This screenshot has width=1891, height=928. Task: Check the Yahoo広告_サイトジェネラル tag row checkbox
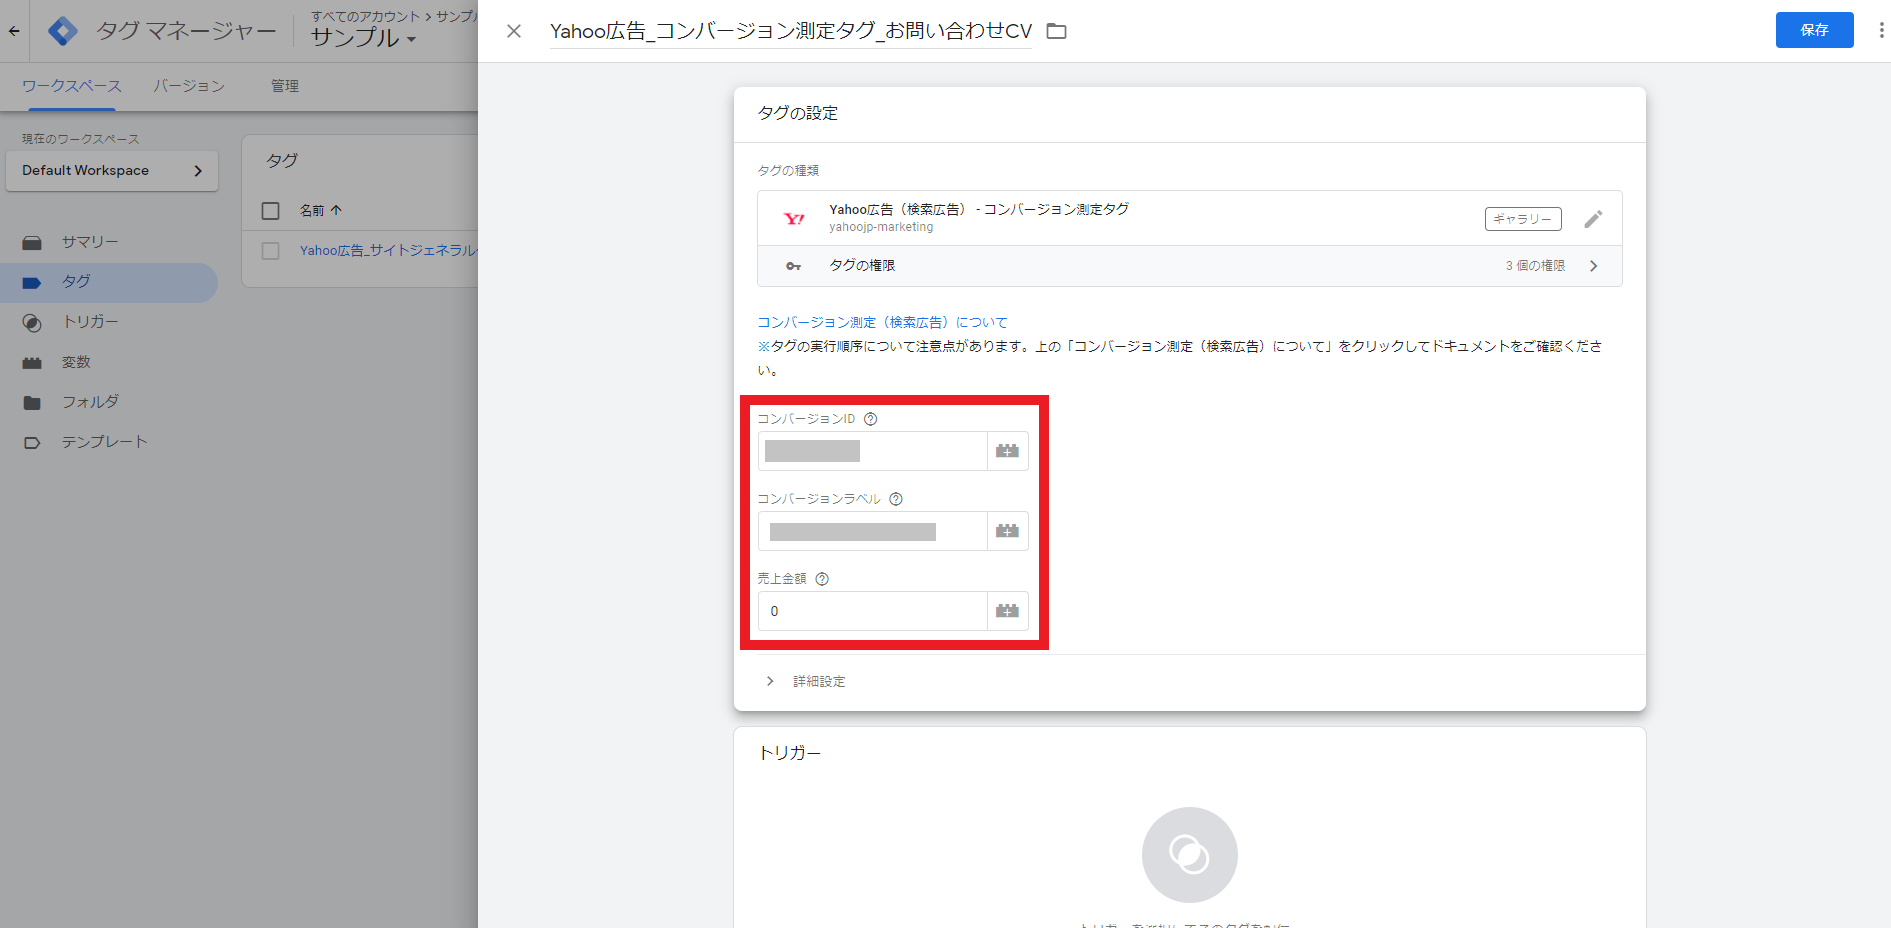click(x=270, y=251)
